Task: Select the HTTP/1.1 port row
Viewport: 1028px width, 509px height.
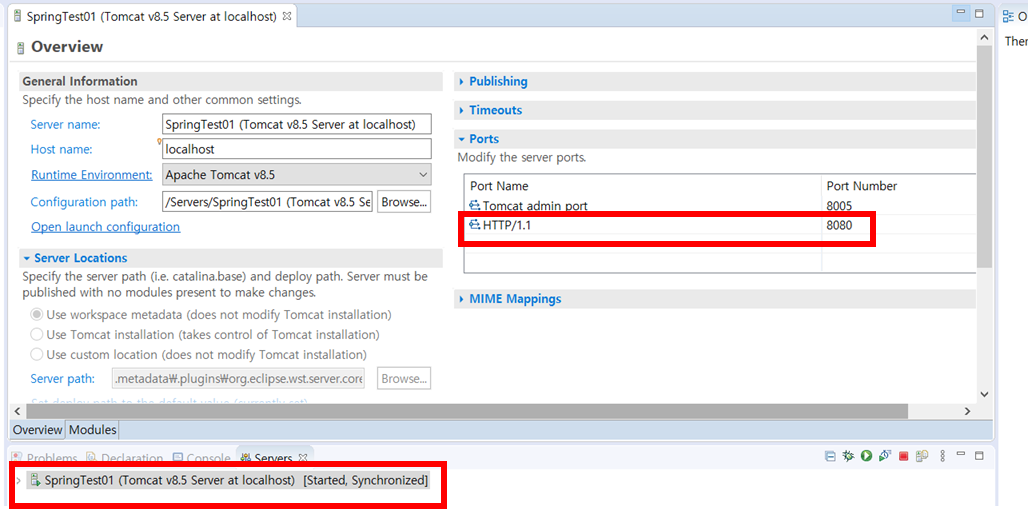Action: pyautogui.click(x=720, y=226)
